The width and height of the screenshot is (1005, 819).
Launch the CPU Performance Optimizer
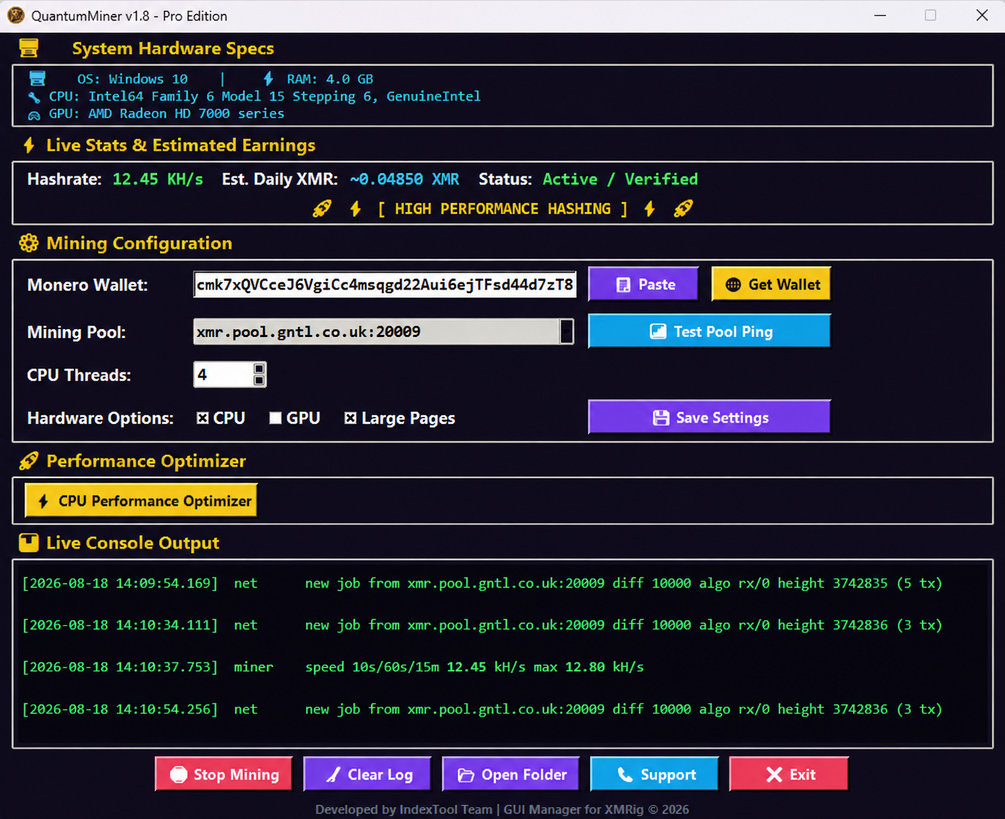141,500
